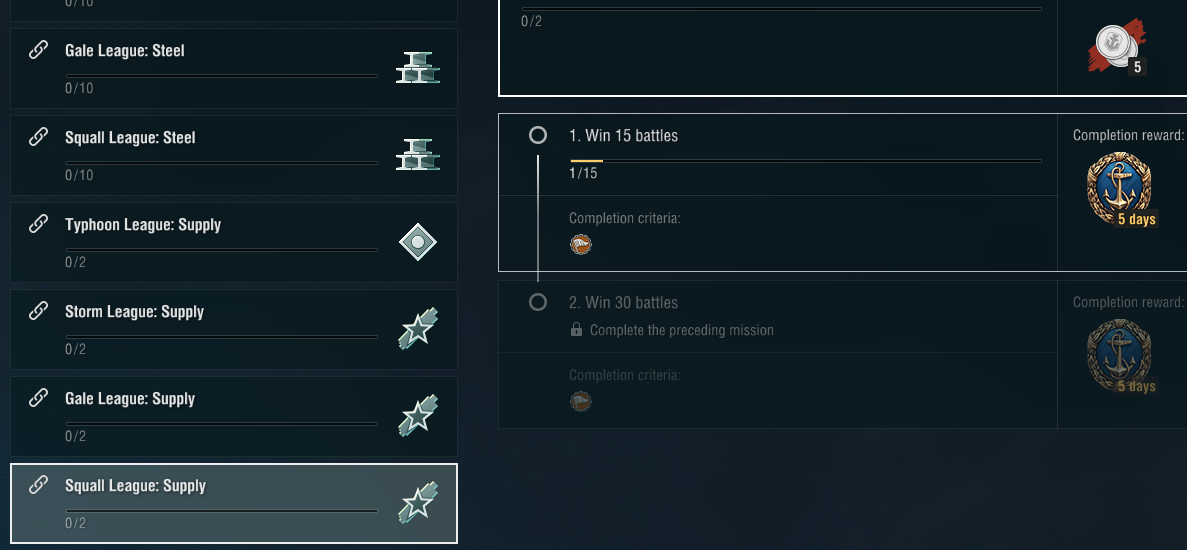Click the Win 30 battles premium reward badge
This screenshot has height=550, width=1187.
(1118, 357)
